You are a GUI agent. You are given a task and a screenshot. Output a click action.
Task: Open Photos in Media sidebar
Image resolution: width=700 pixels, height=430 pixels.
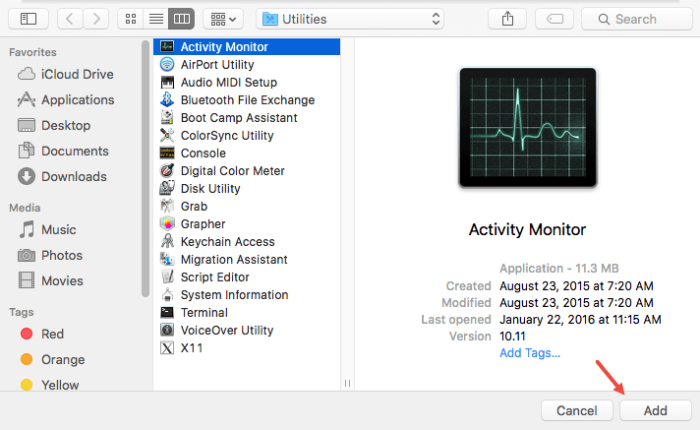50,255
